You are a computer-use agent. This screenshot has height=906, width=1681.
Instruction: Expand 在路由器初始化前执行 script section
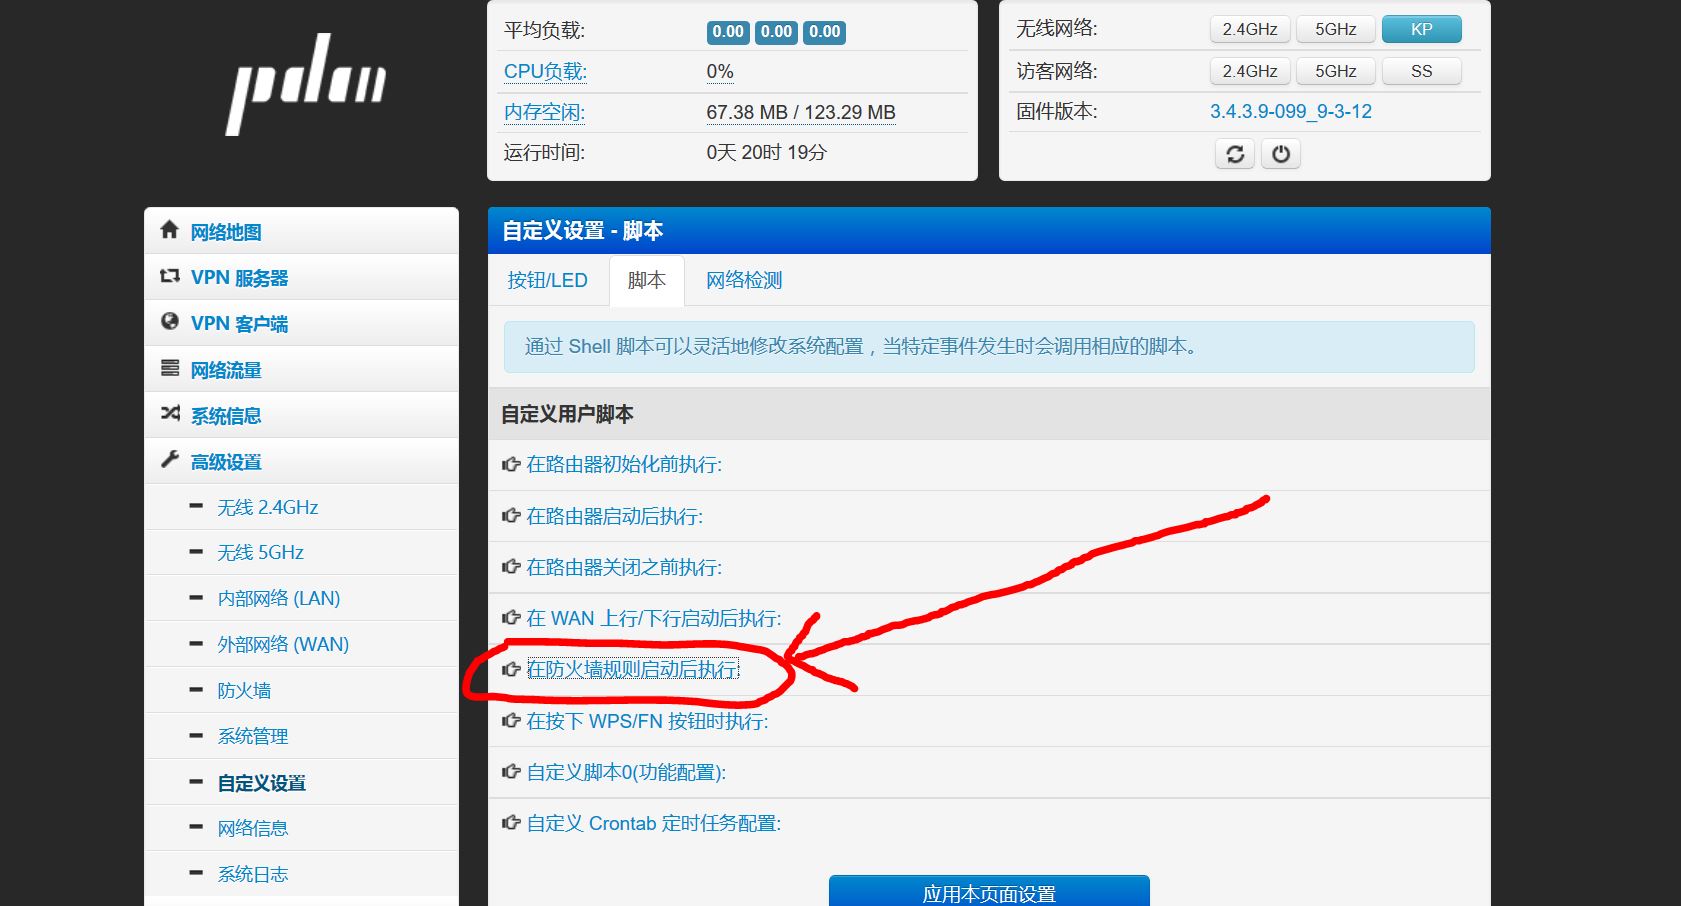tap(623, 464)
